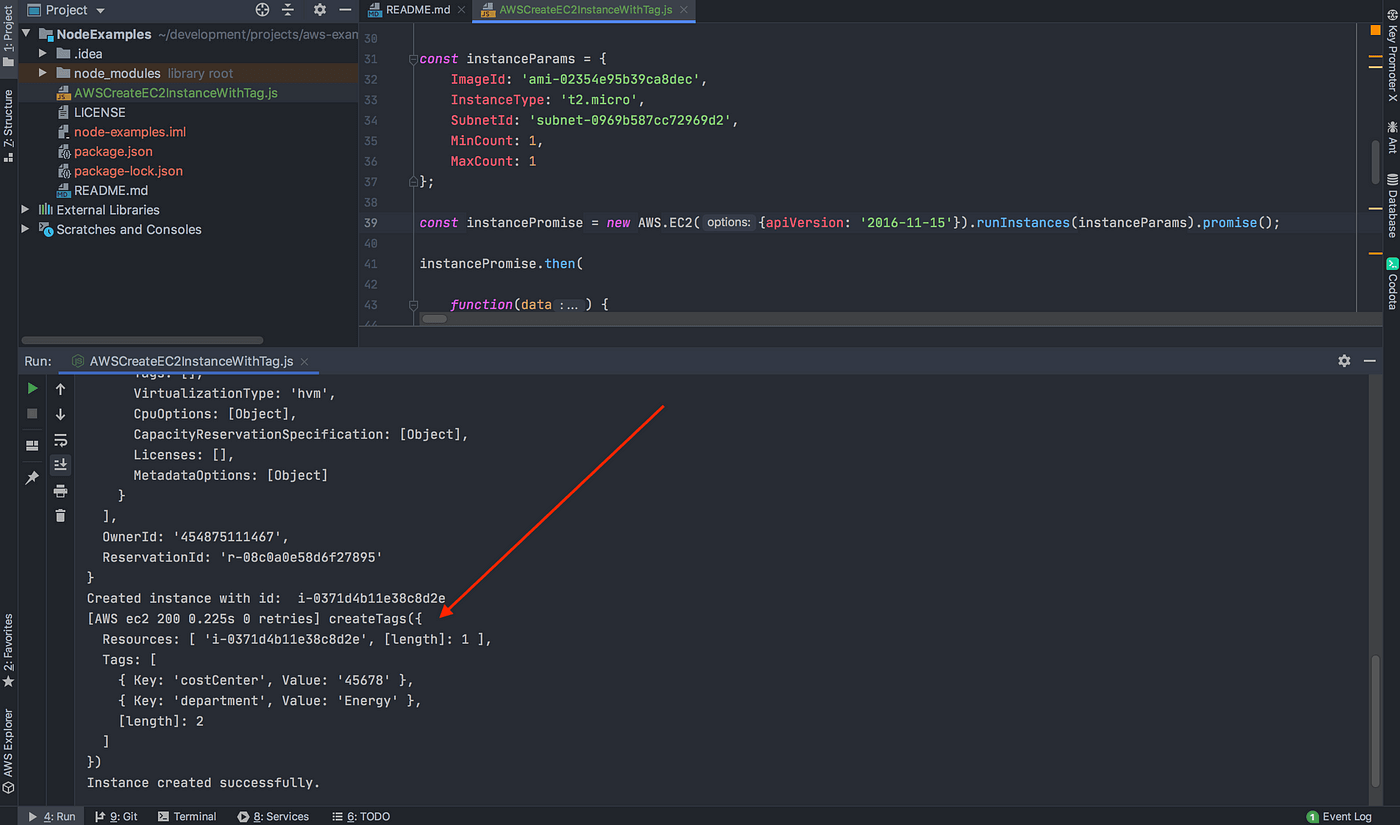Open the Database tool window
1400x825 pixels.
coord(1391,205)
